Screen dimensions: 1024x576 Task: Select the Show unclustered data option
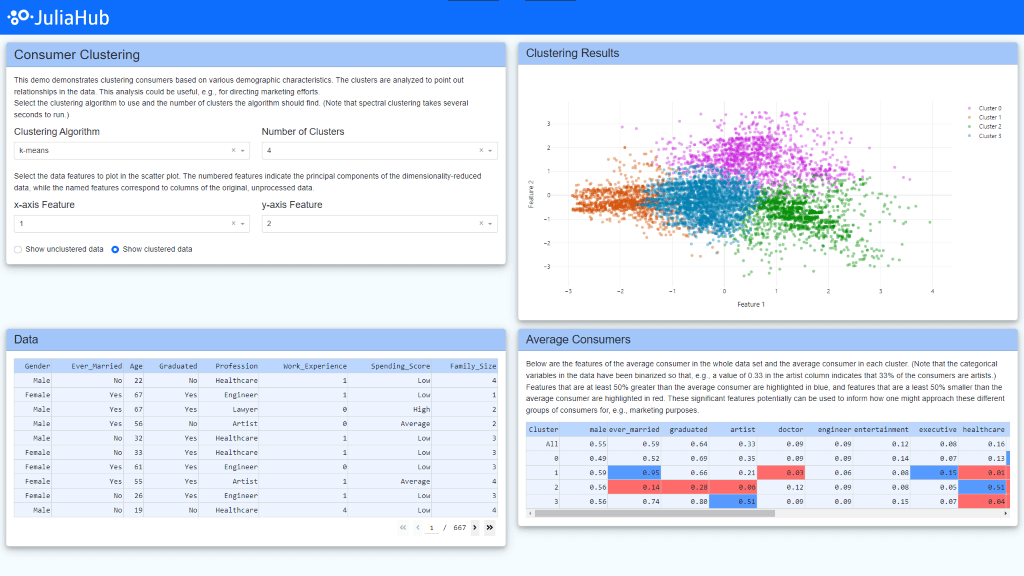click(19, 249)
